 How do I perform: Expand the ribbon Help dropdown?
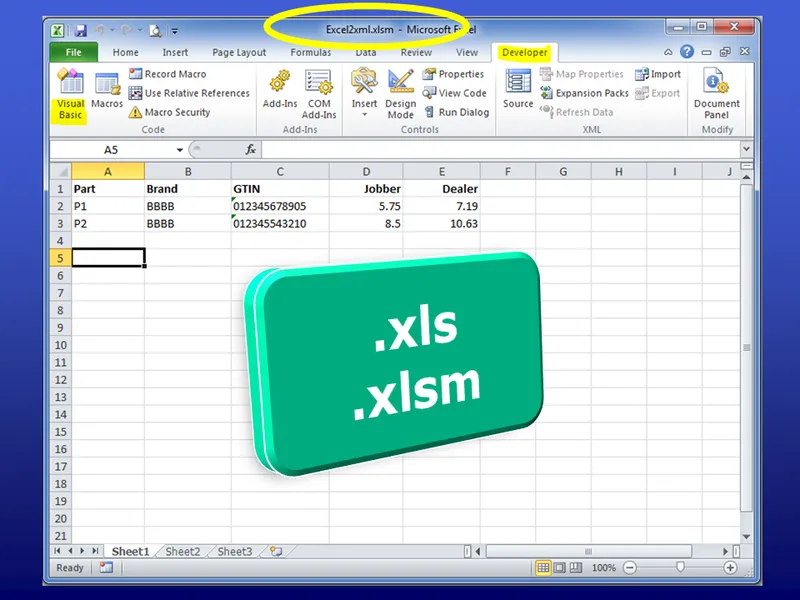[x=690, y=51]
